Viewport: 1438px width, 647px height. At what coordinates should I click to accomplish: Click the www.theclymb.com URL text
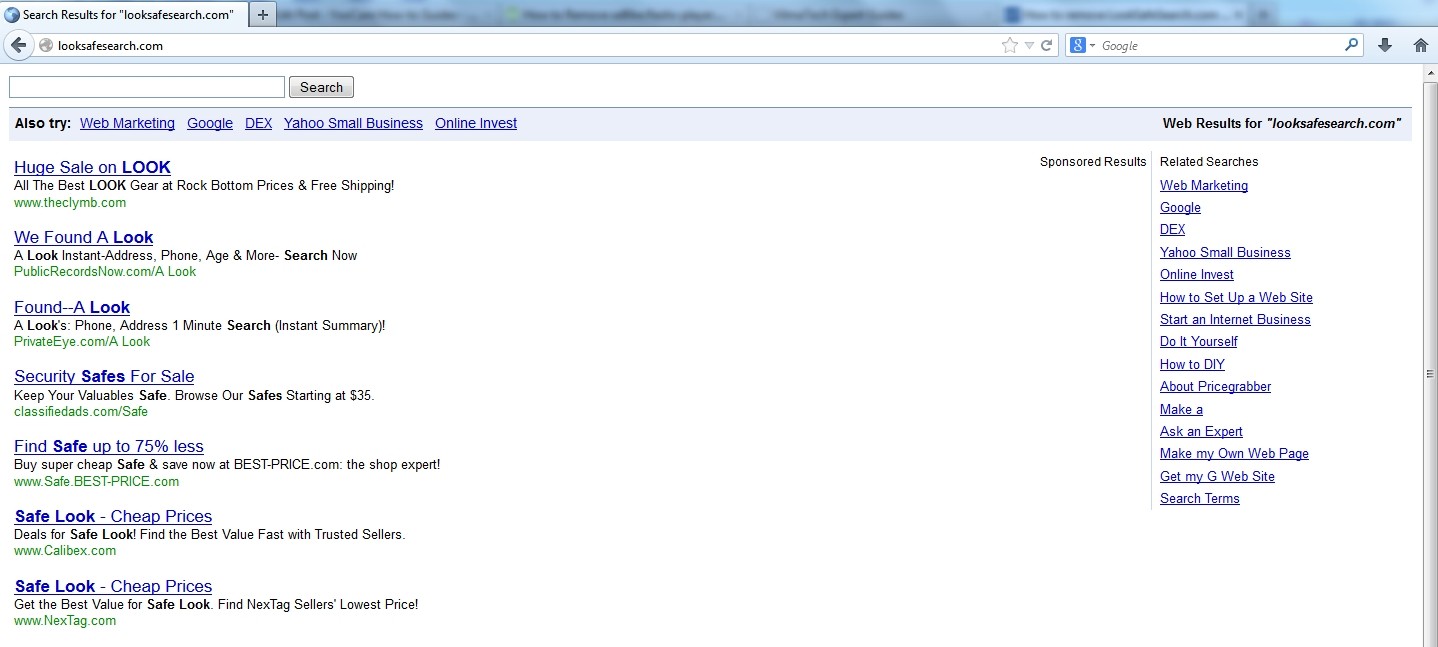point(70,202)
